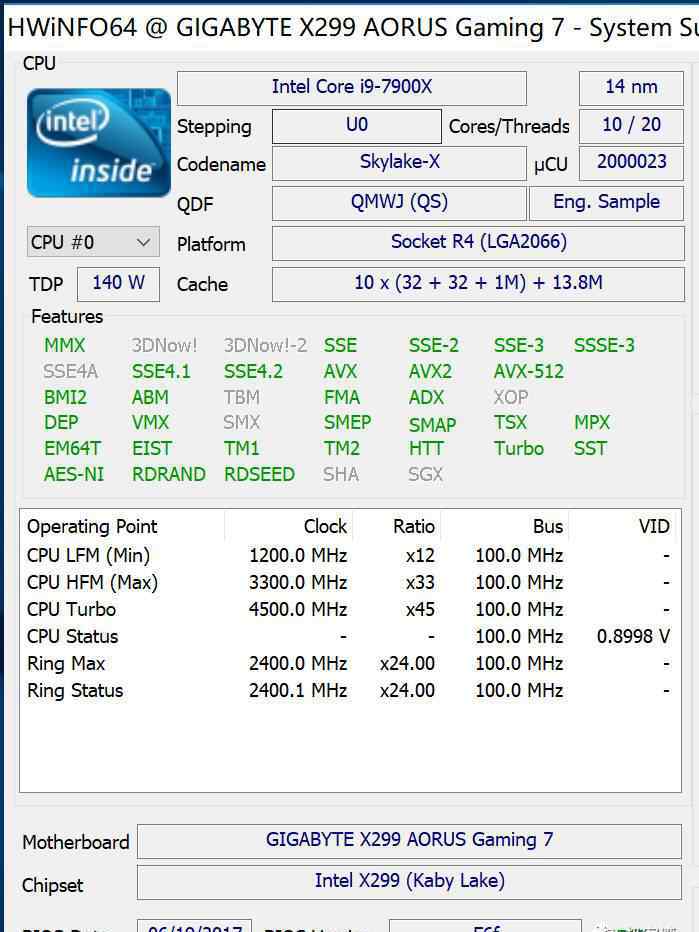699x932 pixels.
Task: Click the SSE4.2 feature label
Action: (x=253, y=371)
